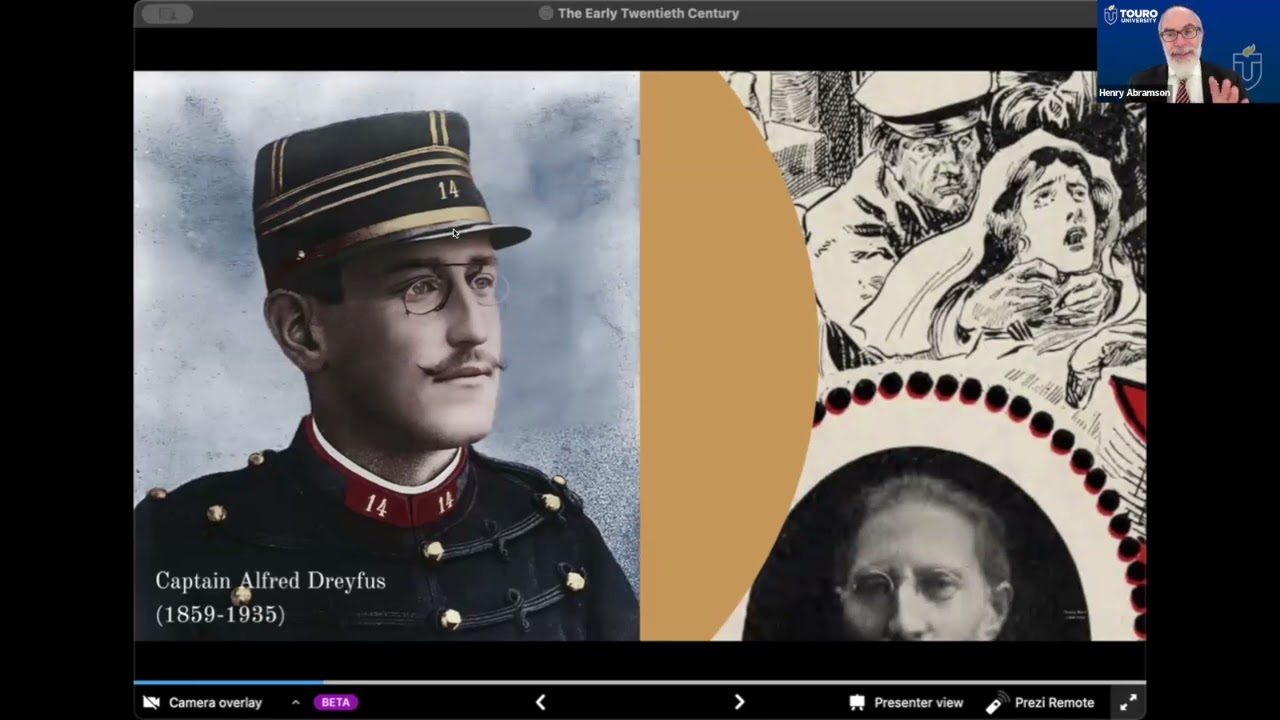Click the "(1859-1935)" date text

pyautogui.click(x=220, y=614)
